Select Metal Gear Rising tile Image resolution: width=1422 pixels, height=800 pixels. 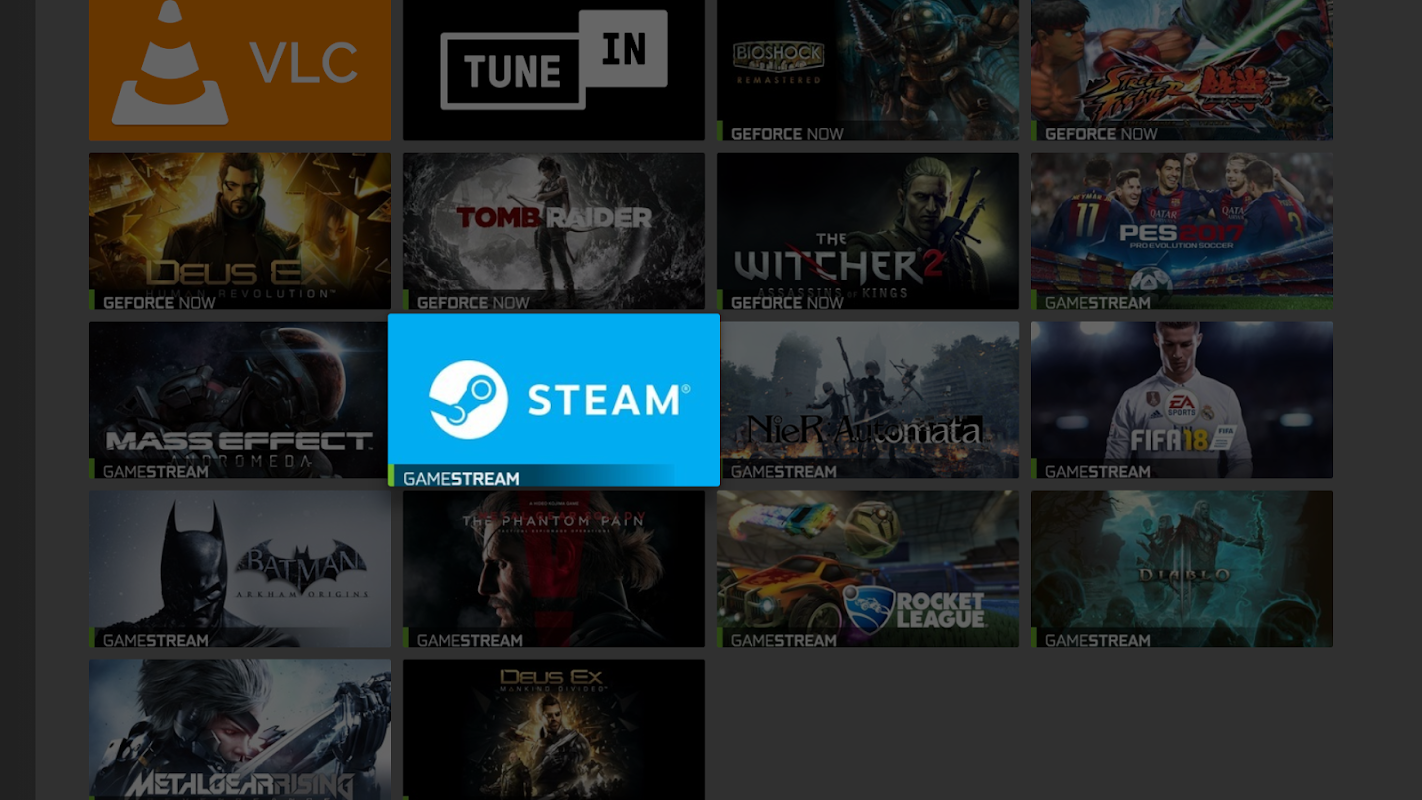click(x=240, y=730)
